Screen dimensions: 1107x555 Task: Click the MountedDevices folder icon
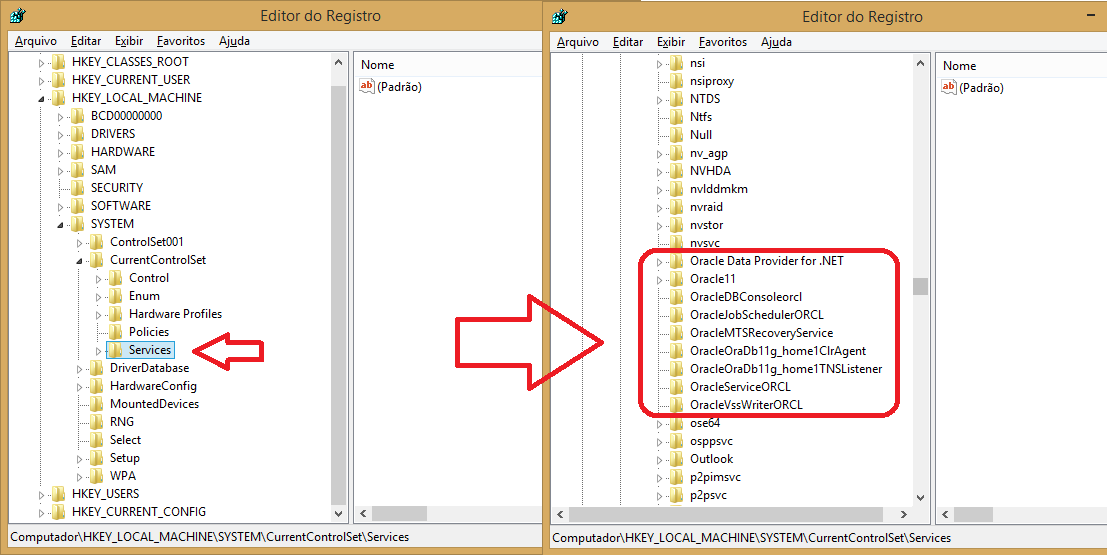coord(97,404)
